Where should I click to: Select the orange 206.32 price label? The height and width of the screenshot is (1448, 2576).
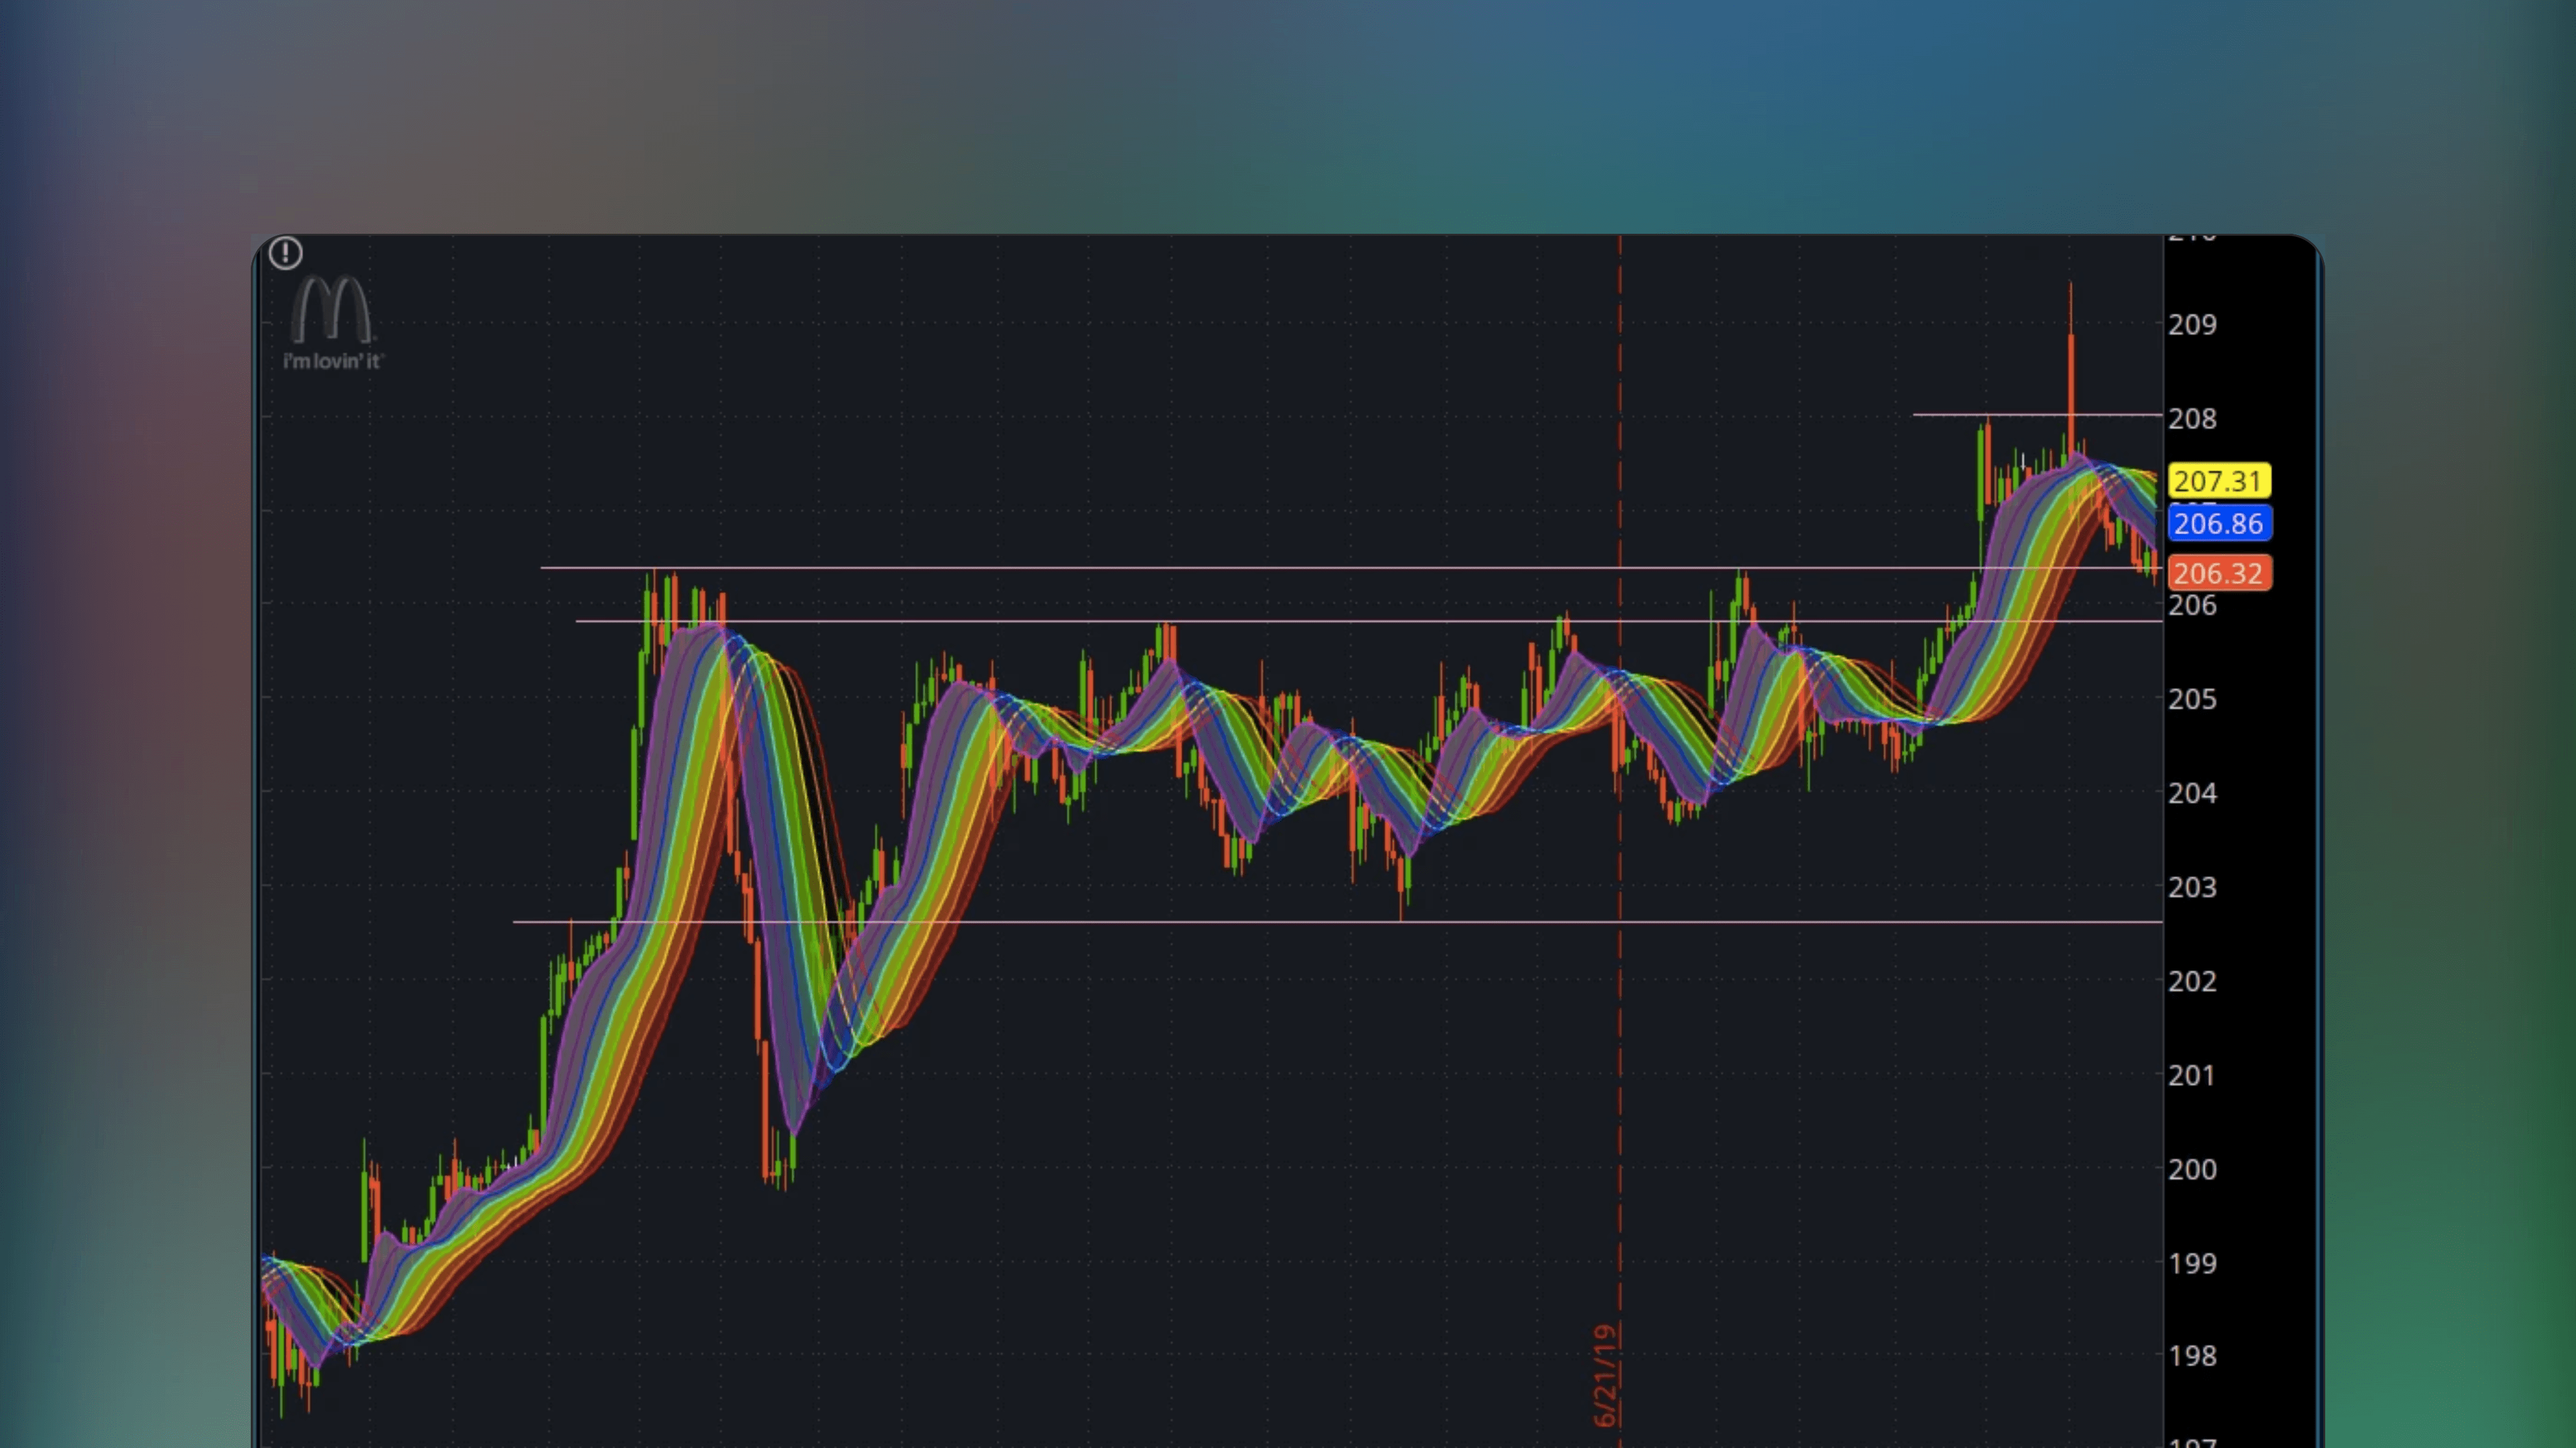(x=2219, y=573)
